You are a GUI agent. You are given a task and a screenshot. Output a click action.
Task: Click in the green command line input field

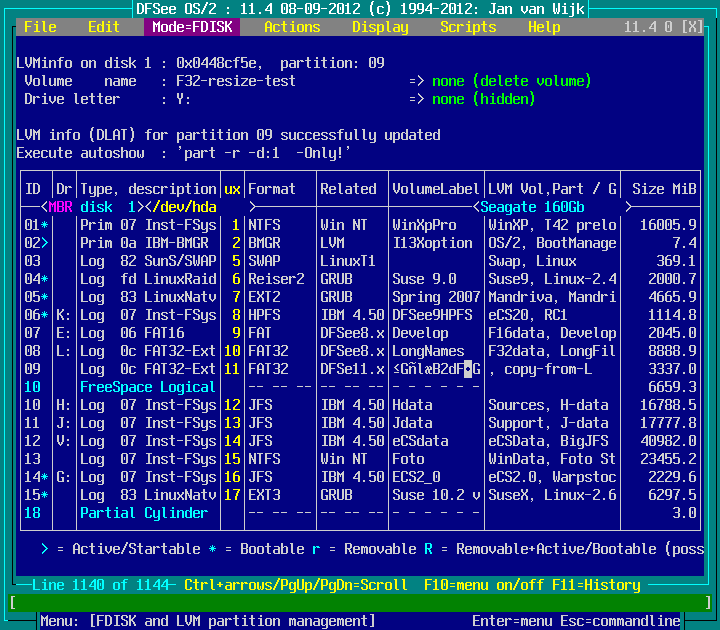click(x=360, y=603)
